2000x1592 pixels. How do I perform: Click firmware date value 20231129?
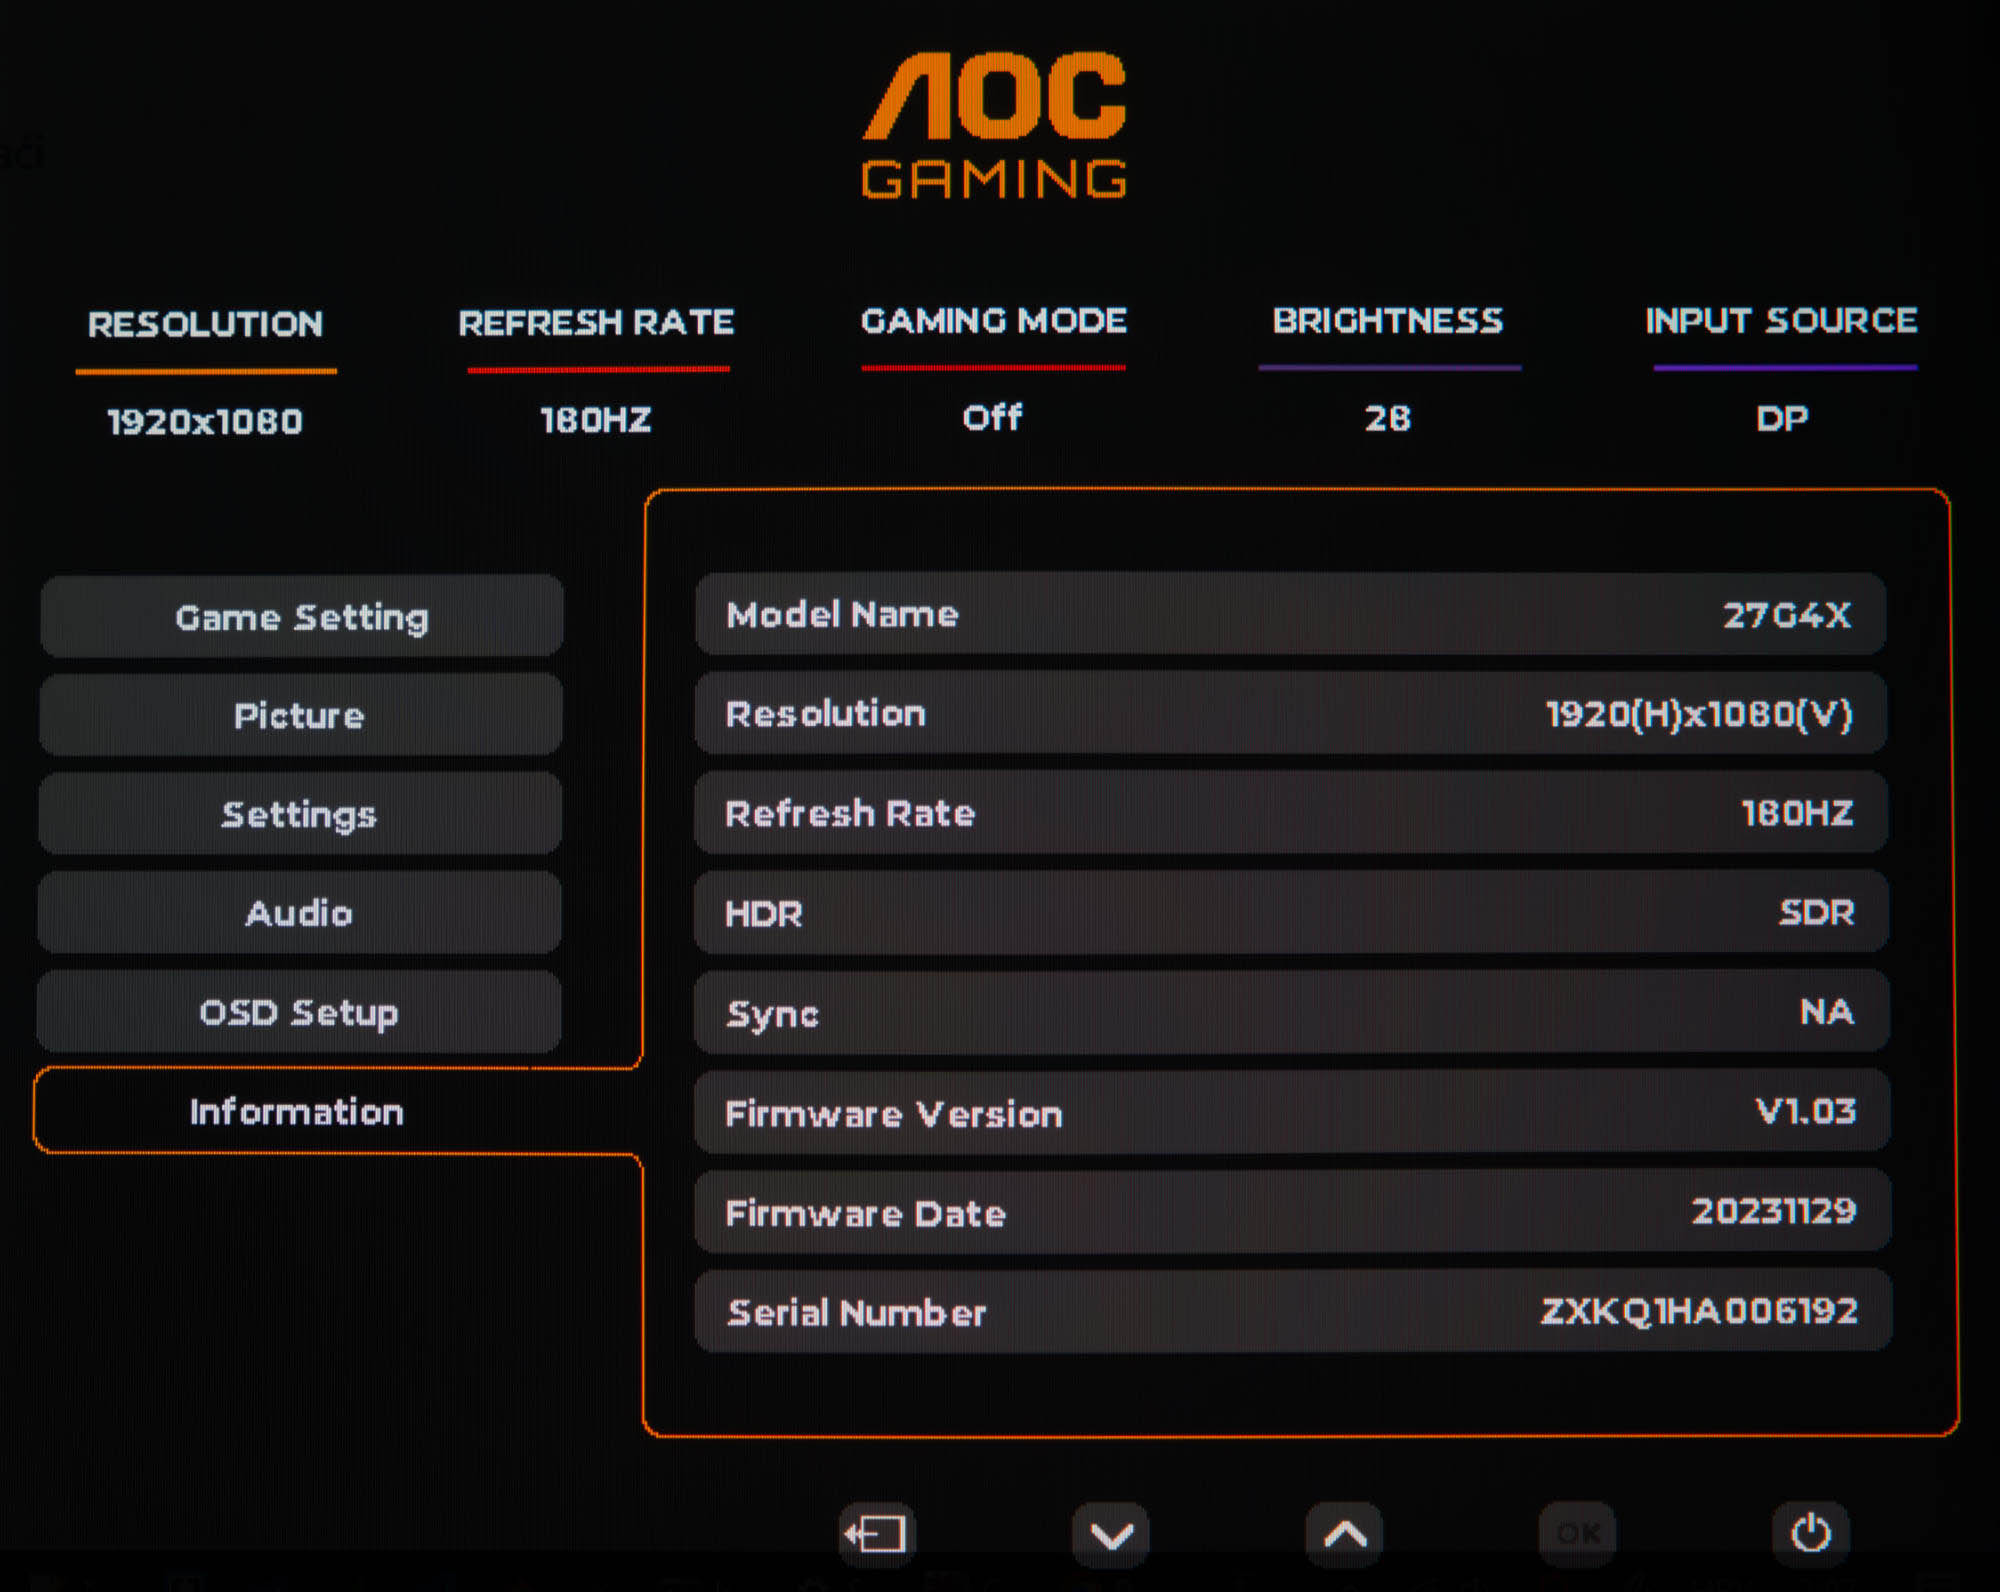pos(1774,1211)
